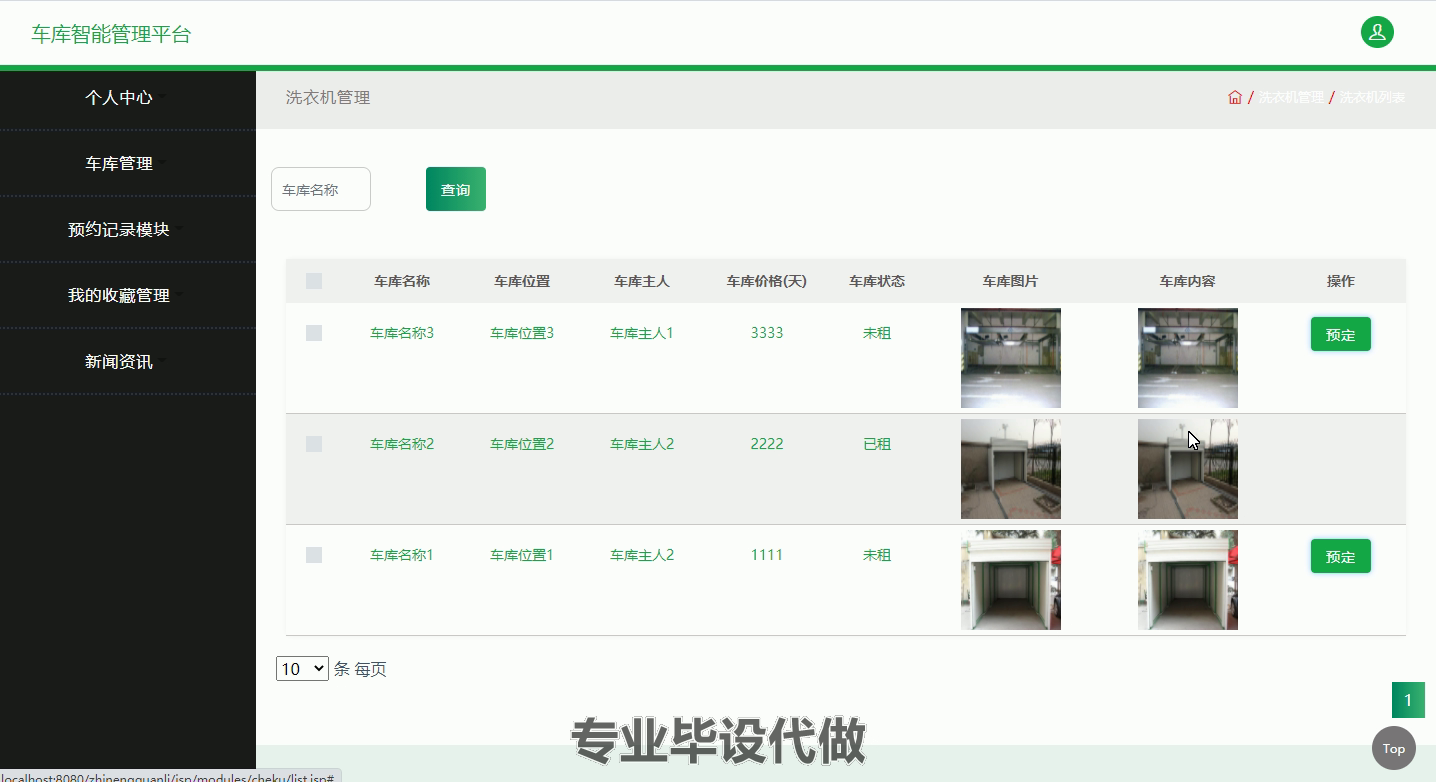Select the 车库名称2 cell
This screenshot has height=782, width=1436.
tap(402, 444)
